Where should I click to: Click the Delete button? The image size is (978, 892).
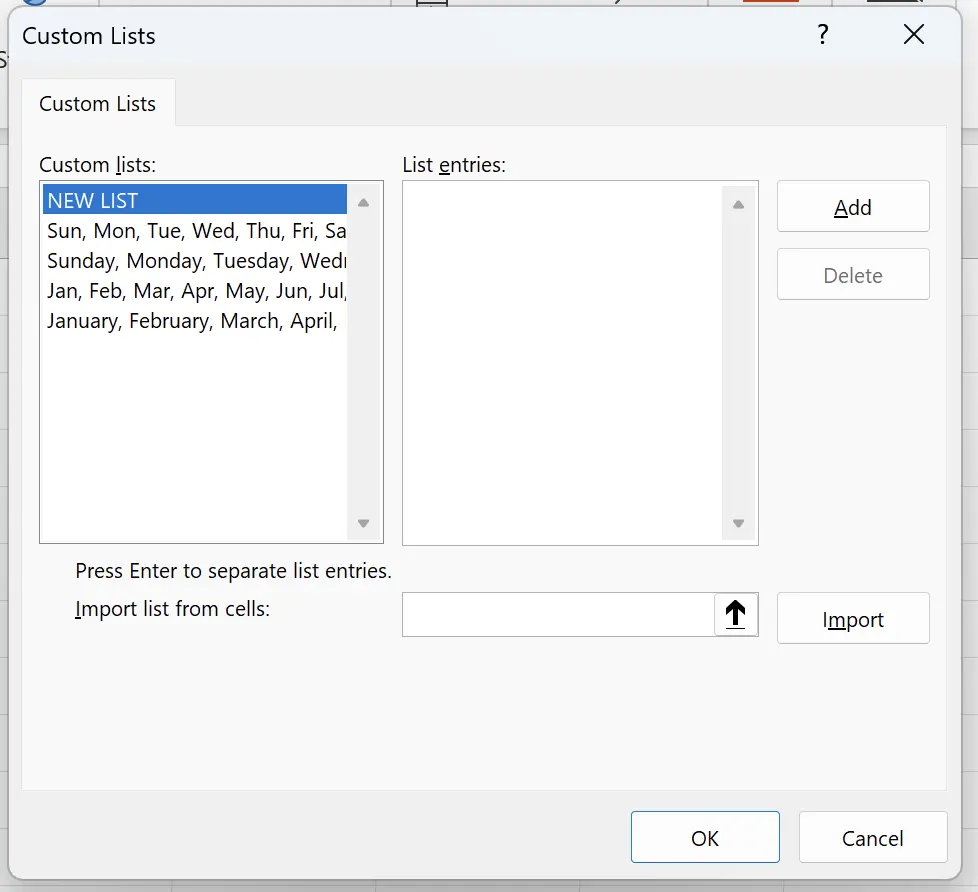852,274
